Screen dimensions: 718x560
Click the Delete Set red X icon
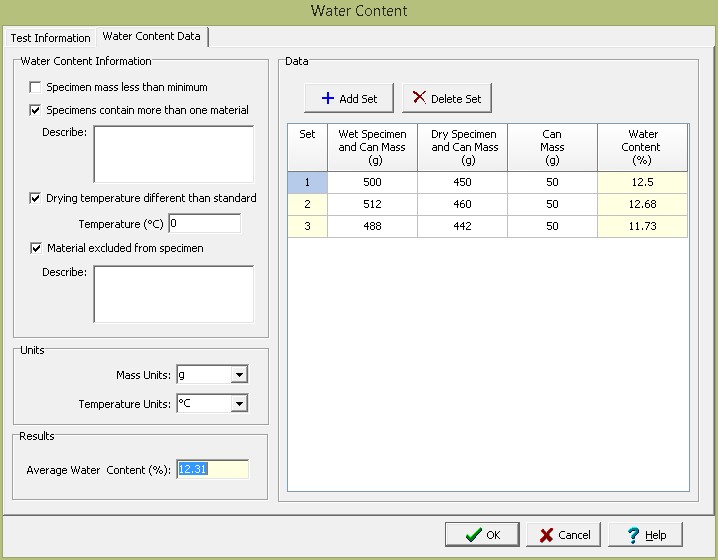pos(419,98)
